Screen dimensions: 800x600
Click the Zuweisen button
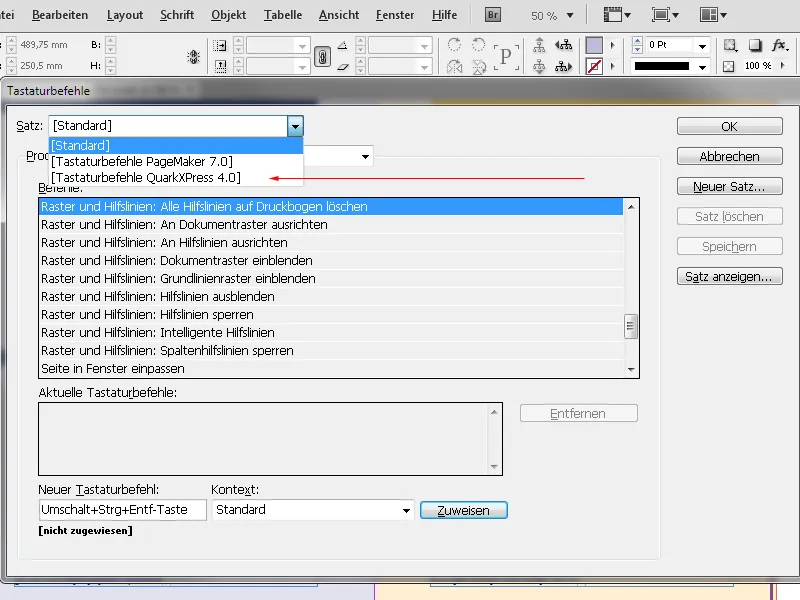(464, 510)
